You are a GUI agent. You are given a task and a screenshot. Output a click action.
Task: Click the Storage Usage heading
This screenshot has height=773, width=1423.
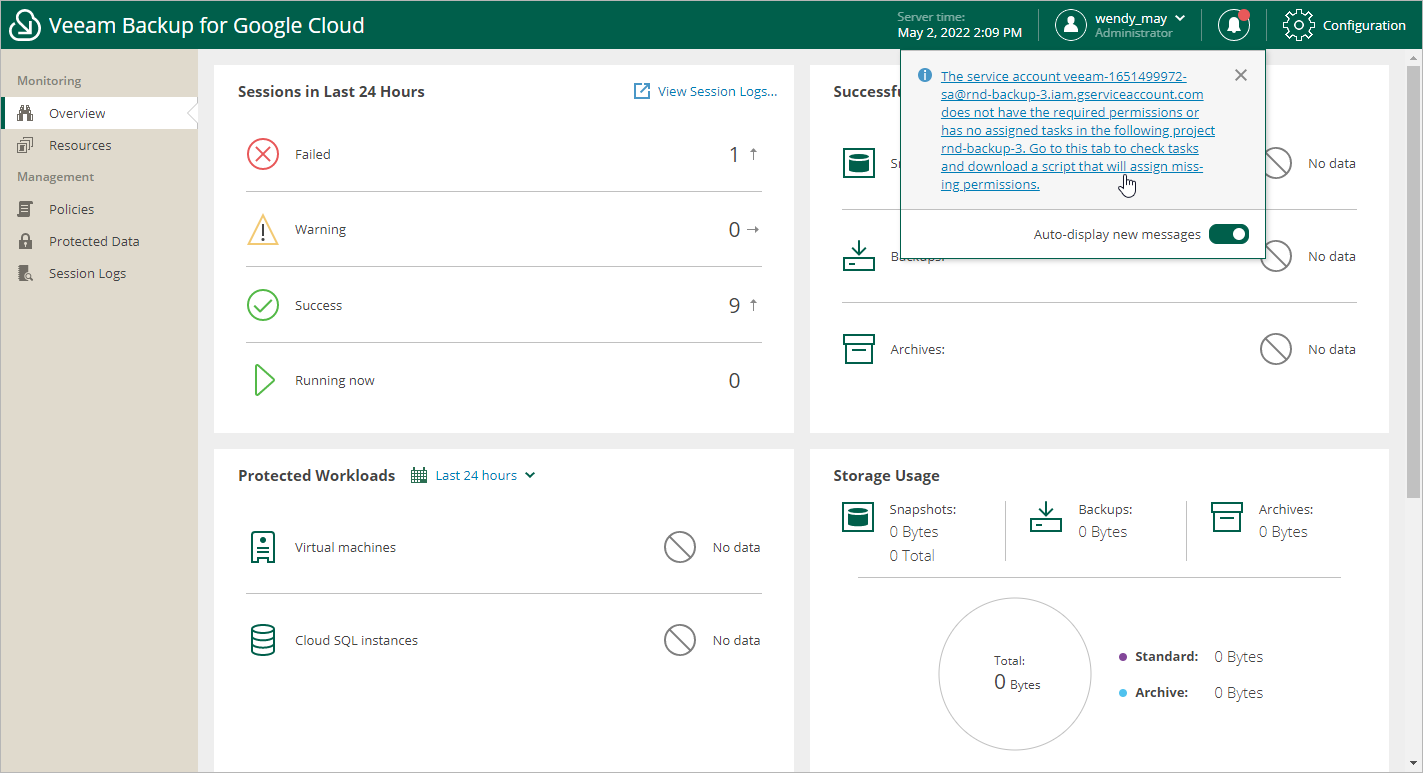click(x=887, y=476)
